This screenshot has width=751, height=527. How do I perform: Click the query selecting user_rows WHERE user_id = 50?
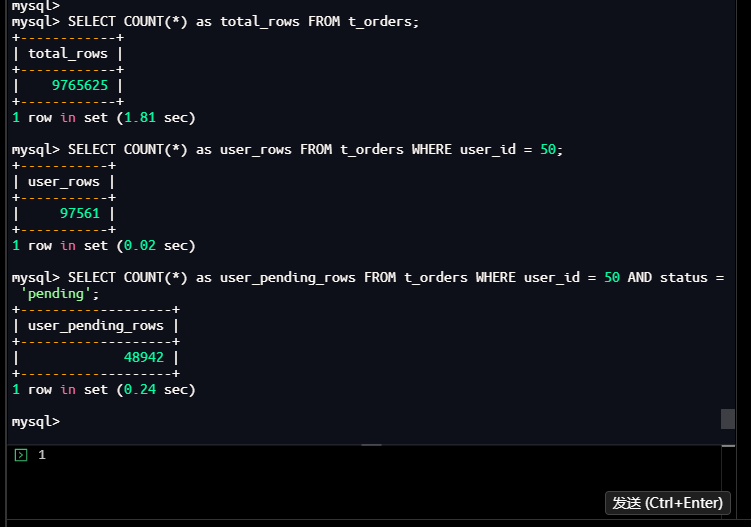[315, 149]
